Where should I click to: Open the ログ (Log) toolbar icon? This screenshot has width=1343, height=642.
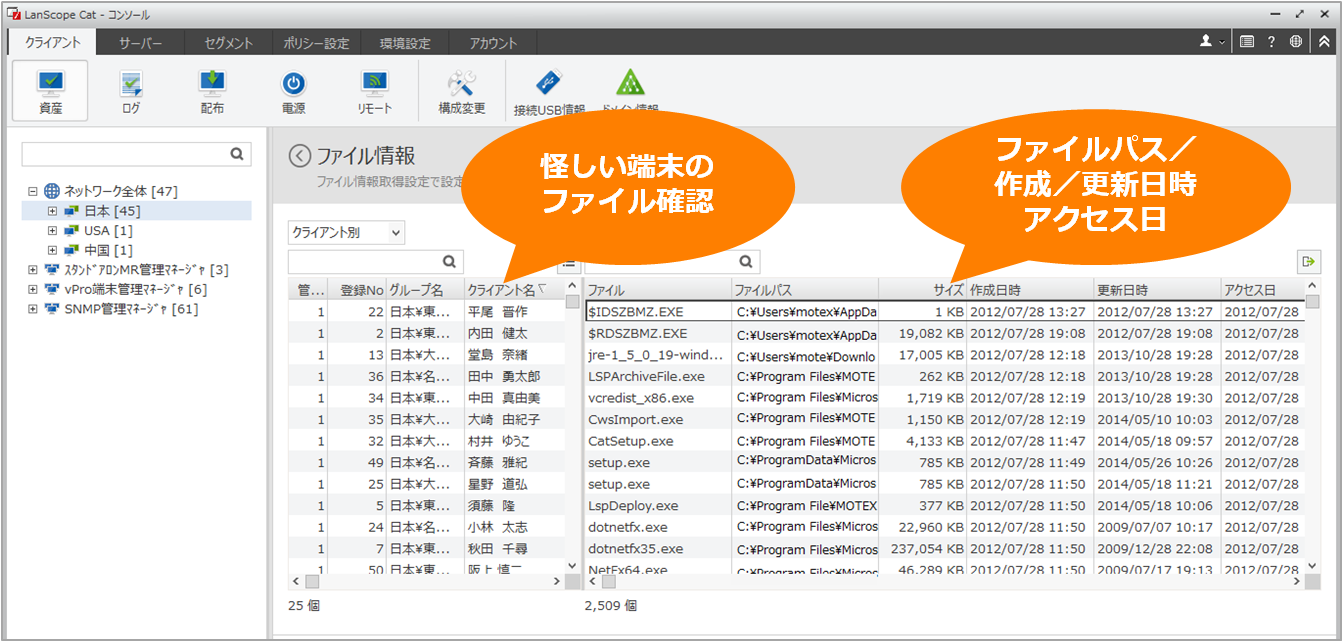pos(131,91)
